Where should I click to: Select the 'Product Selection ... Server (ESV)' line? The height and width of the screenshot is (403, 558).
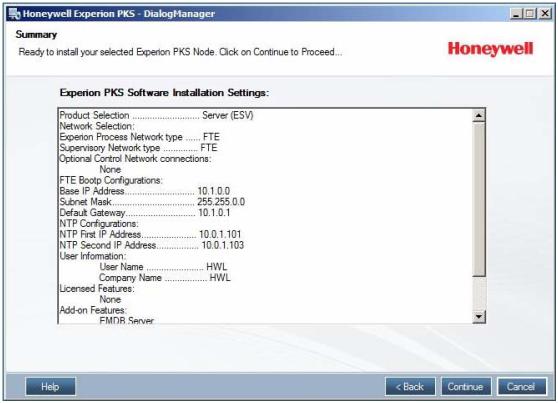pos(156,115)
